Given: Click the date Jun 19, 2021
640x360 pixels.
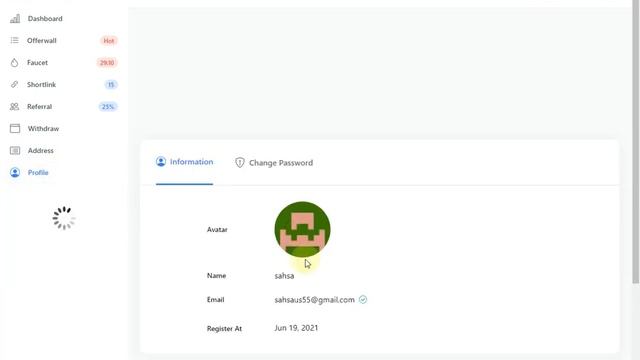Looking at the screenshot, I should (x=296, y=328).
